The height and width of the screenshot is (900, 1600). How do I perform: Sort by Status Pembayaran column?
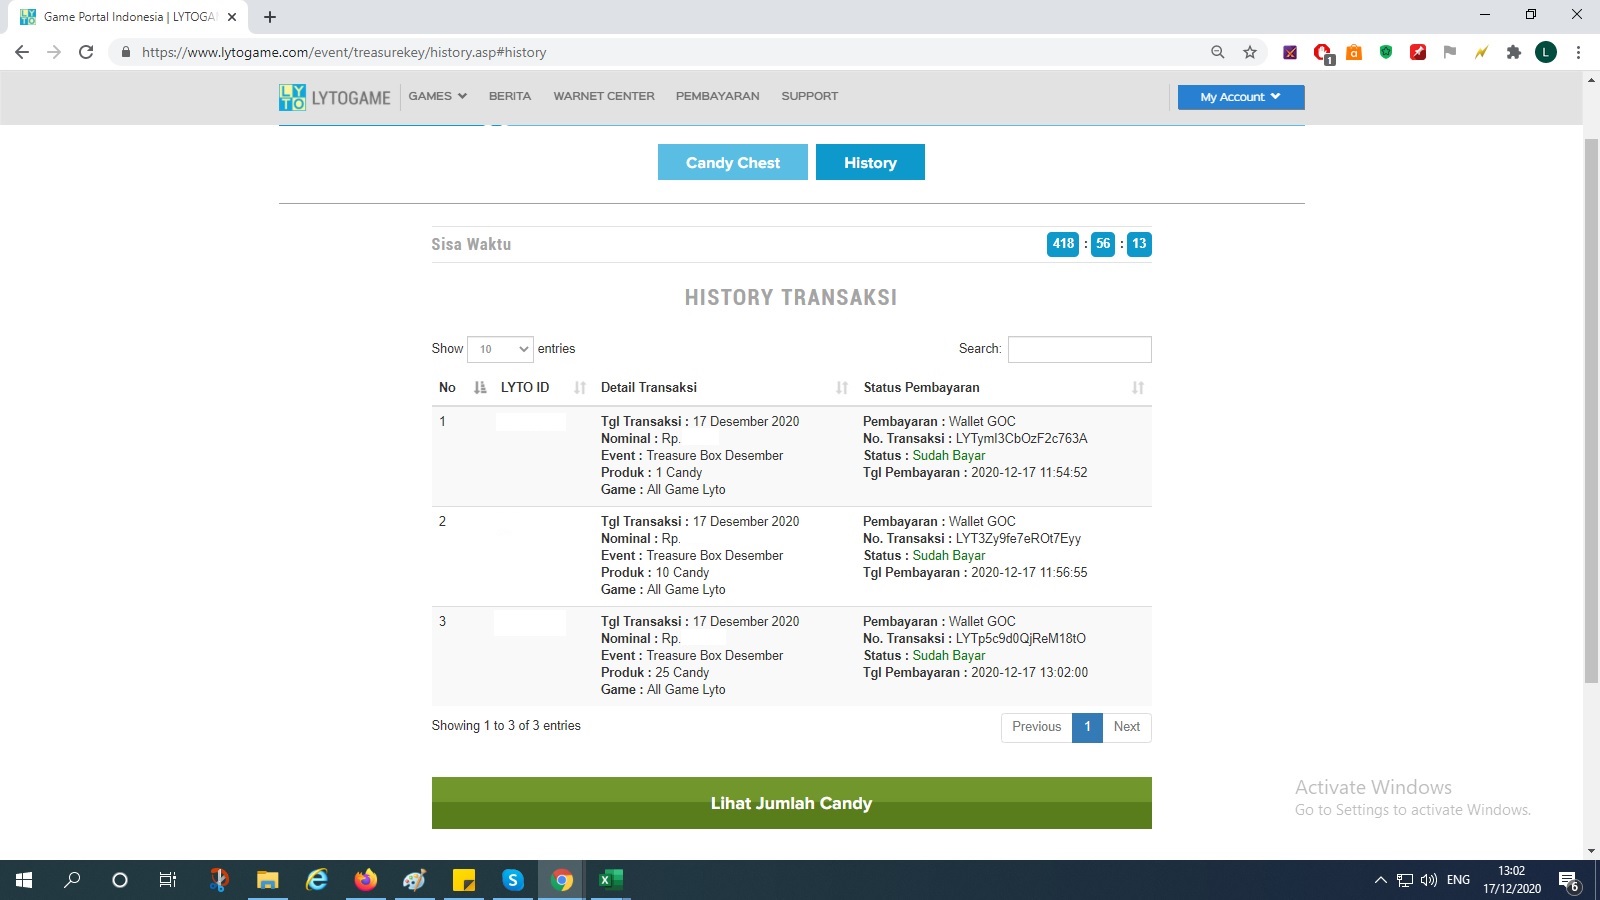(x=1004, y=388)
